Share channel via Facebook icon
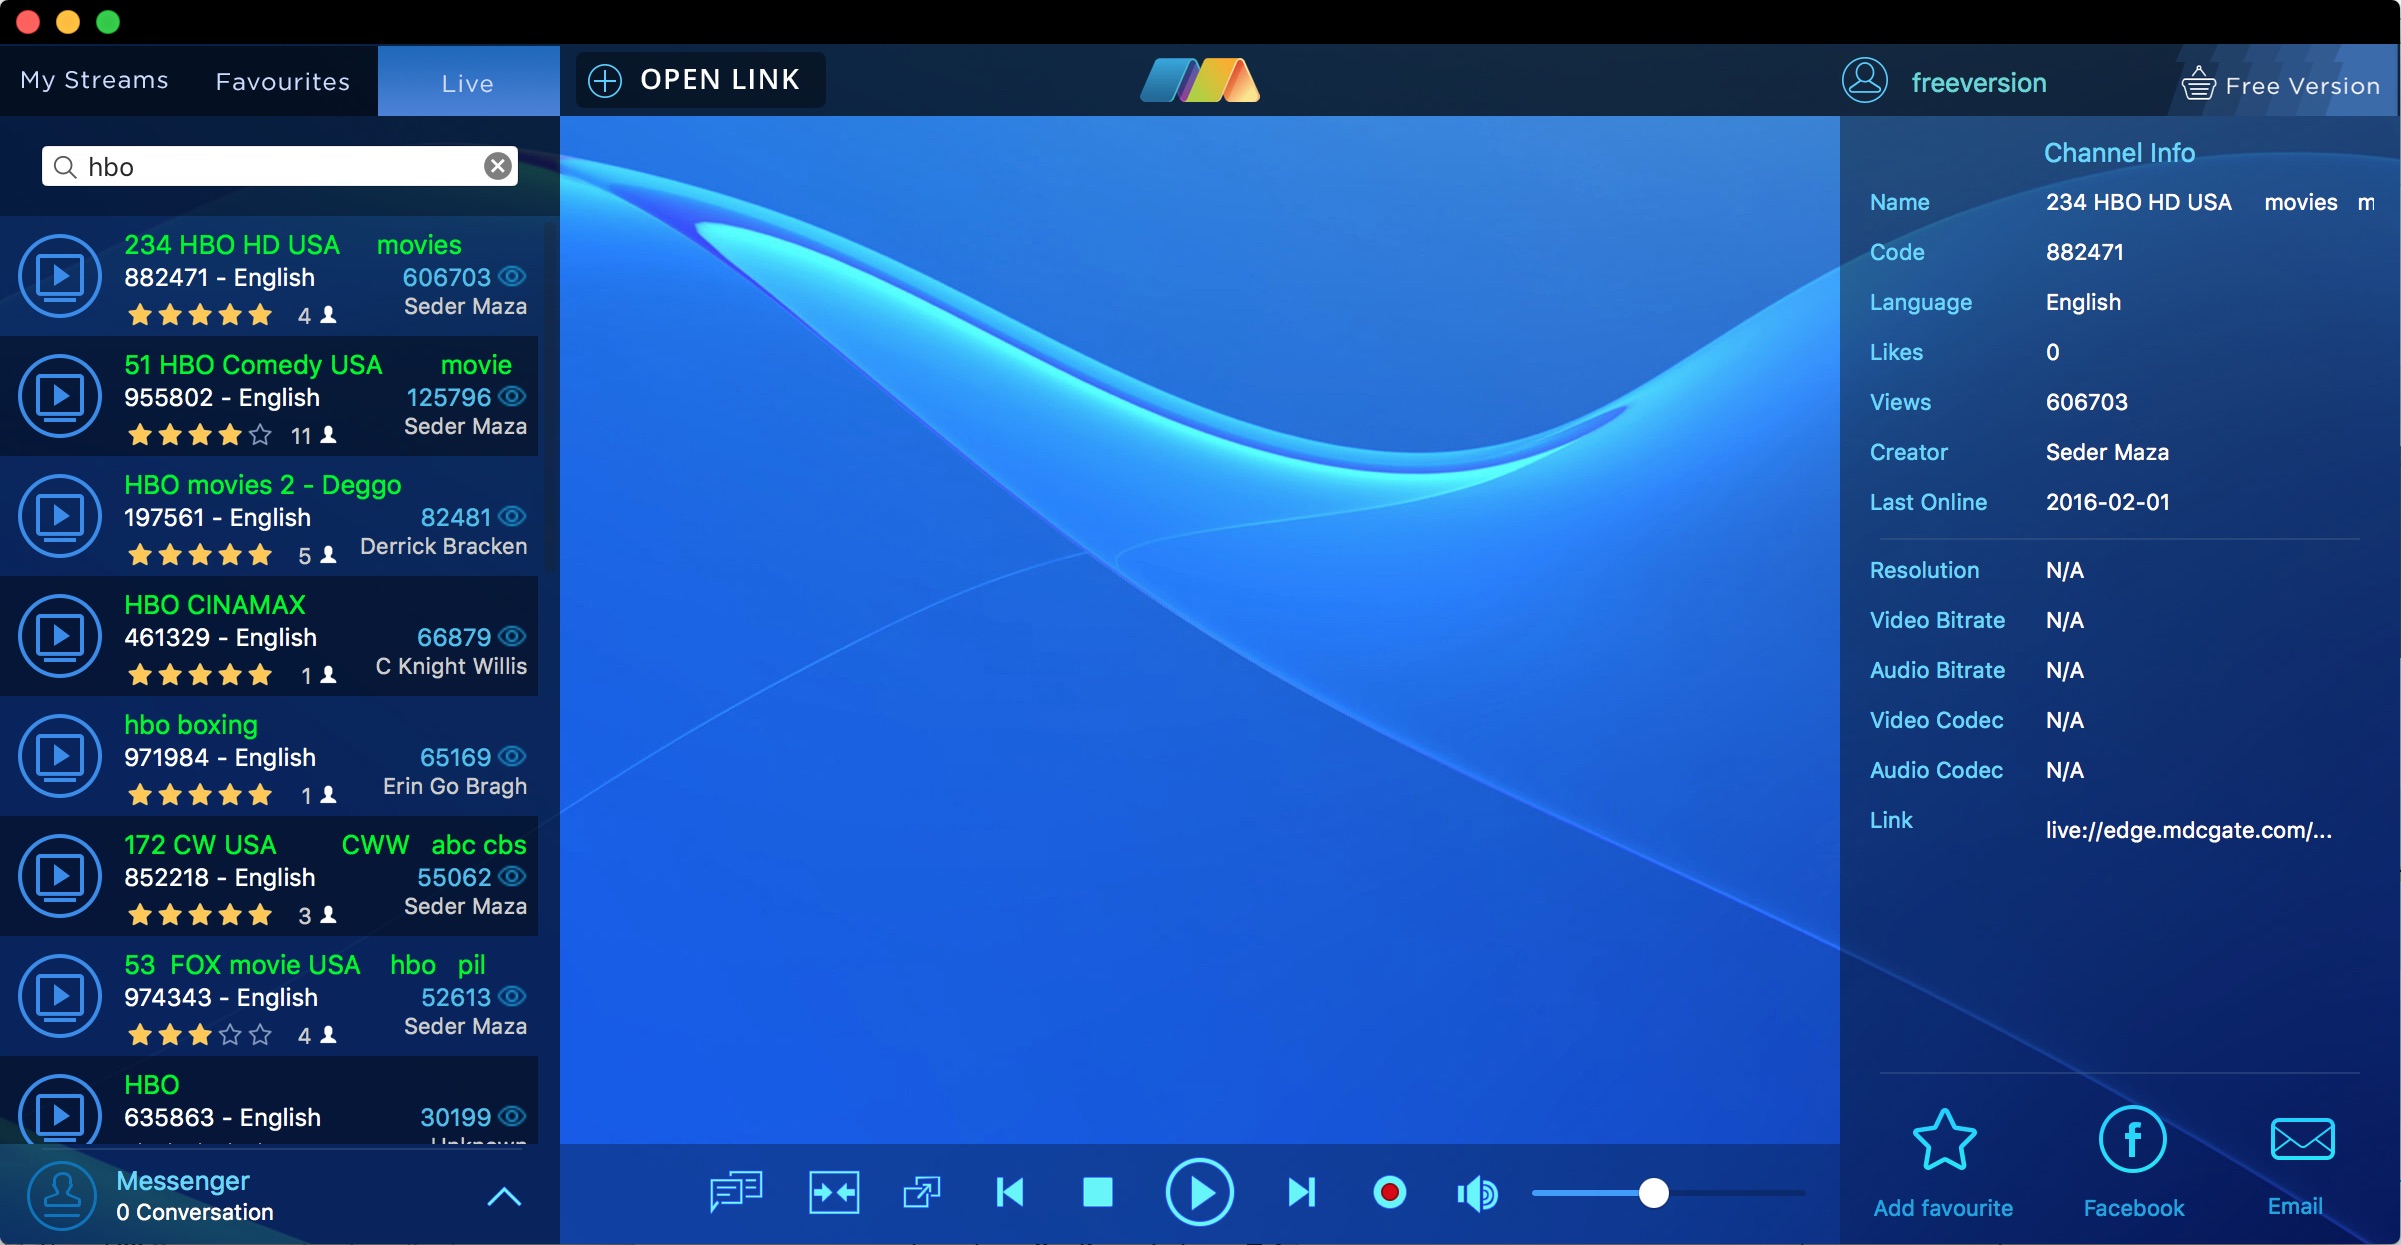Screen dimensions: 2401x1245 pos(2133,1139)
